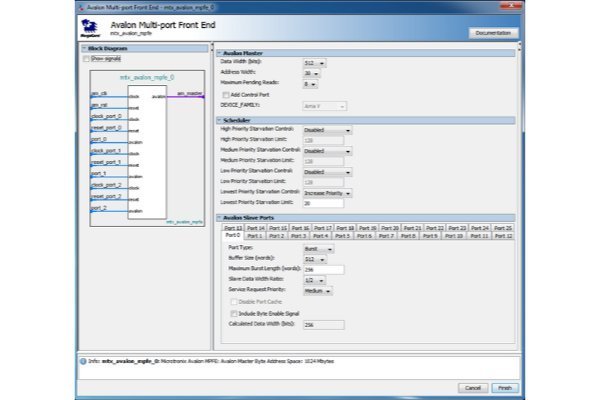This screenshot has height=400, width=600.
Task: Check the Add Control Port option
Action: [x=224, y=93]
